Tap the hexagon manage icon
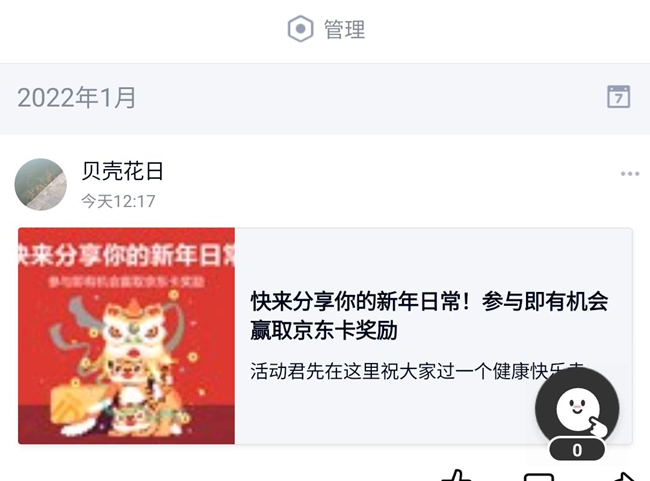 [300, 29]
